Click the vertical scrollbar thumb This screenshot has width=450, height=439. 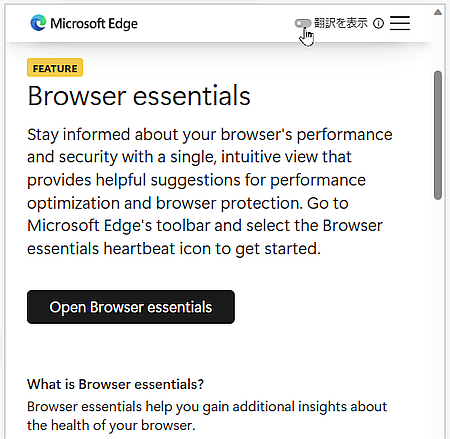(x=438, y=135)
